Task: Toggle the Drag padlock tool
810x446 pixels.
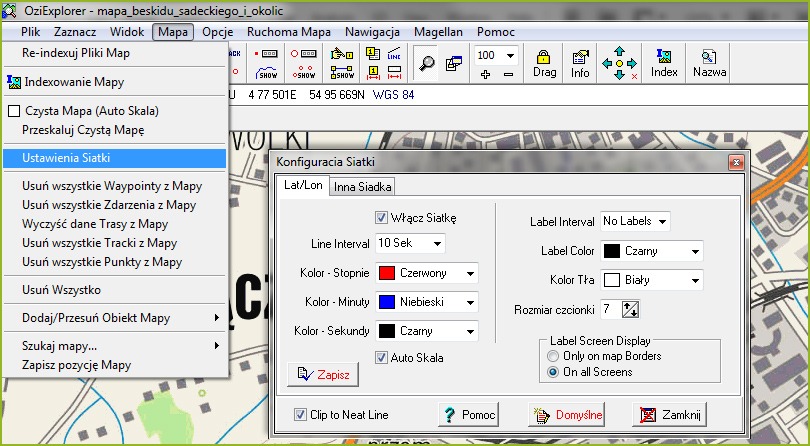Action: click(544, 63)
